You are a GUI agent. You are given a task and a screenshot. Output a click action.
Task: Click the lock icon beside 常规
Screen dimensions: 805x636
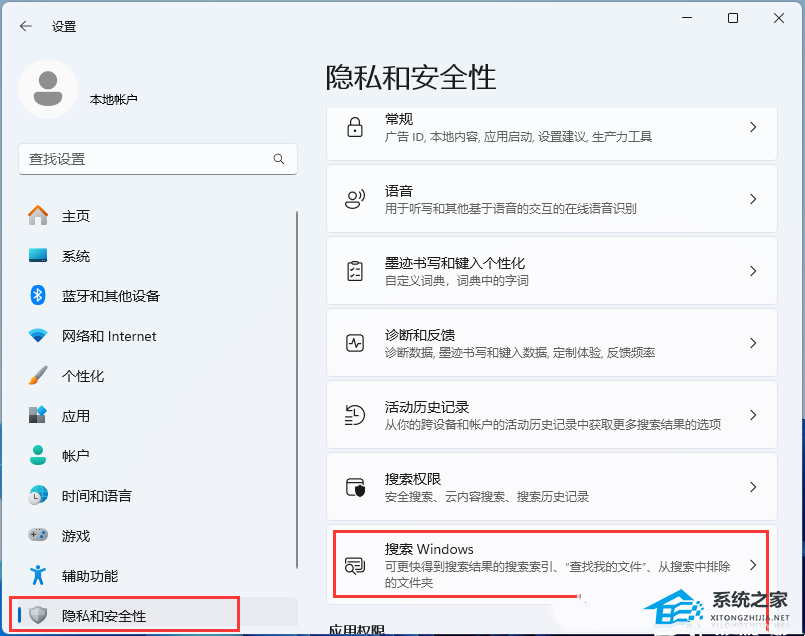pos(355,127)
